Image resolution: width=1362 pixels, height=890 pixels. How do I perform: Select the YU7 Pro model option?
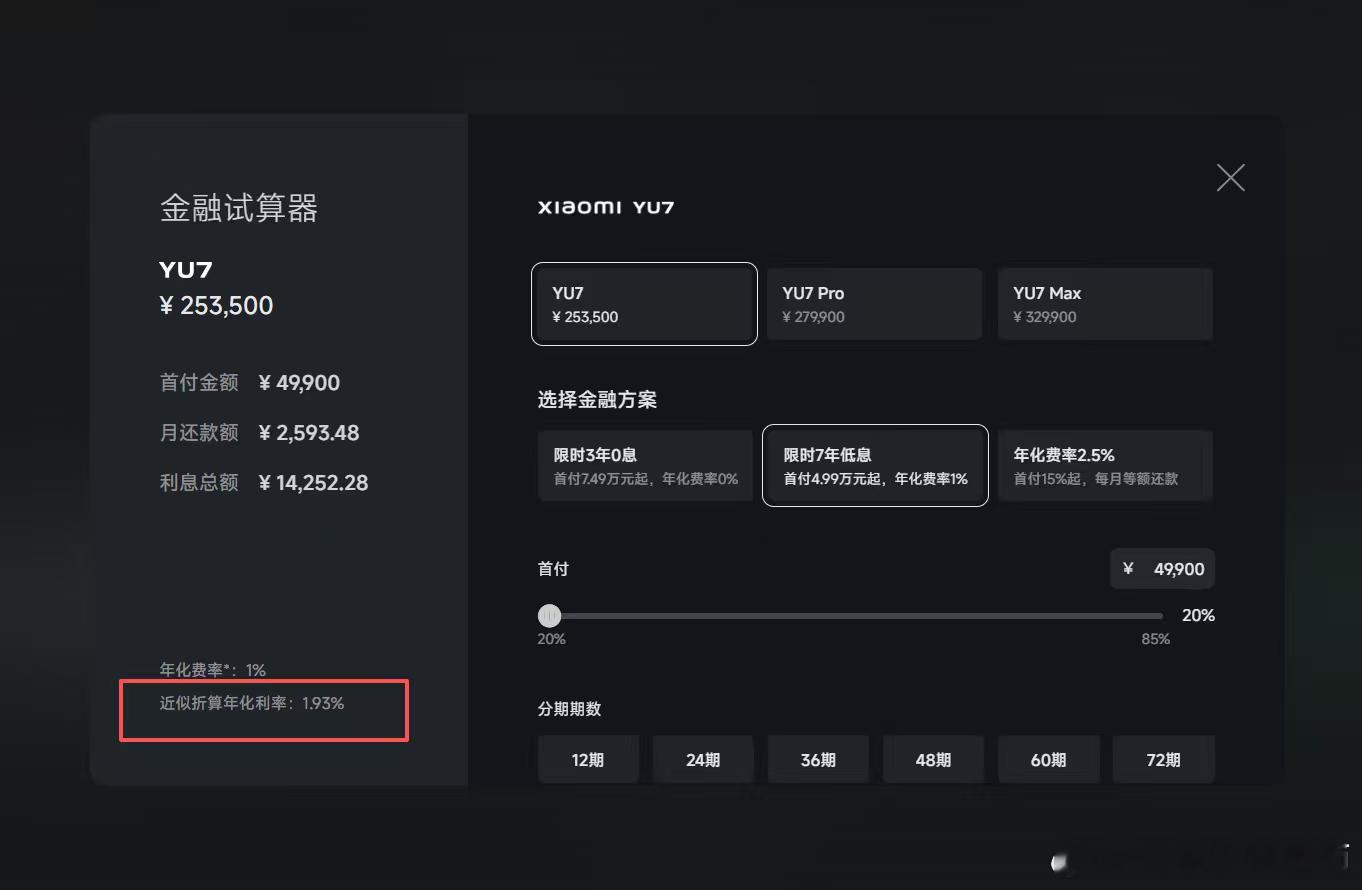(x=875, y=304)
